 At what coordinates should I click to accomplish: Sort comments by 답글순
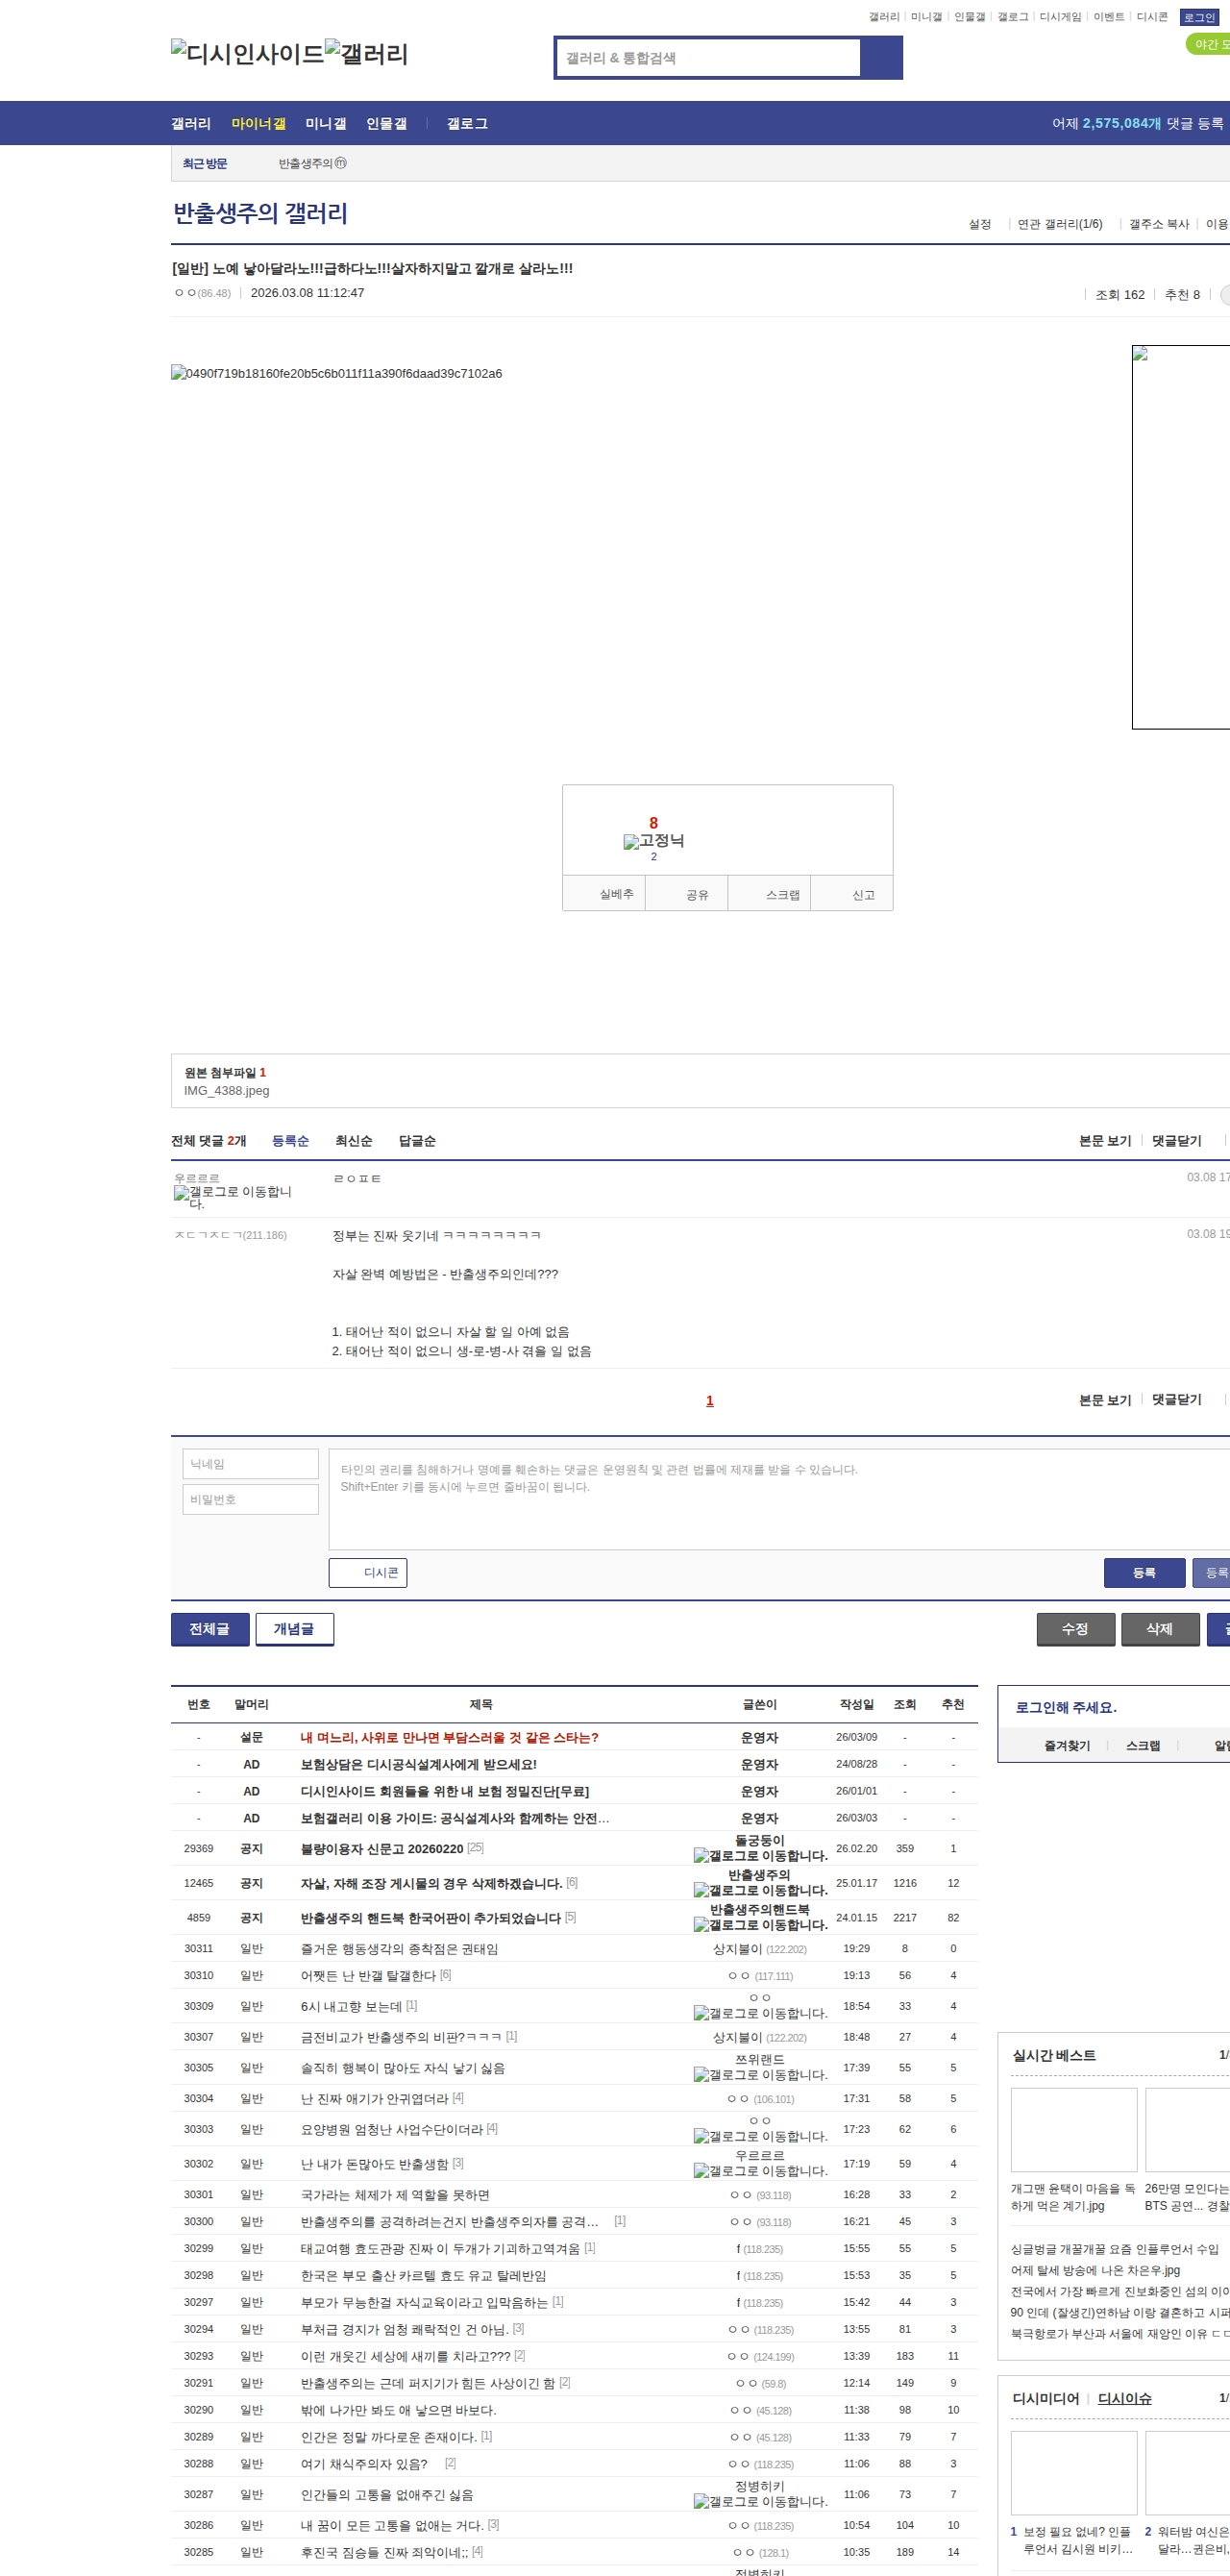pyautogui.click(x=416, y=1141)
